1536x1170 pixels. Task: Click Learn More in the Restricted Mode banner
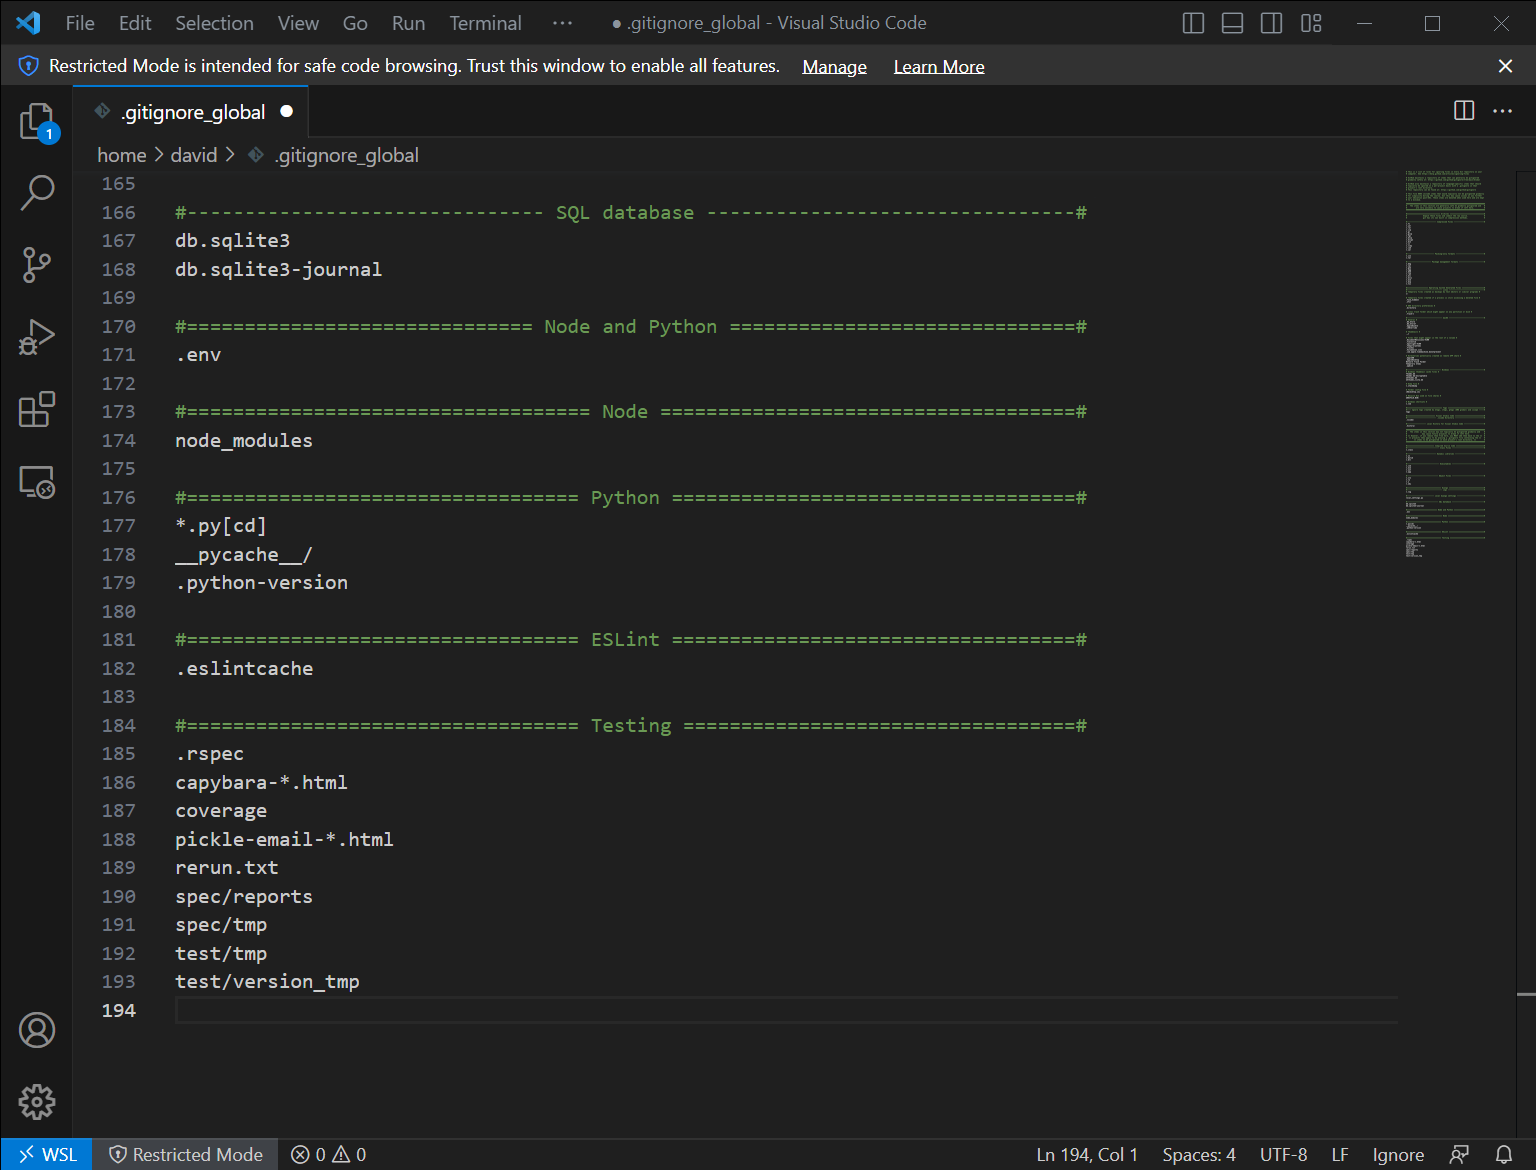click(x=938, y=66)
